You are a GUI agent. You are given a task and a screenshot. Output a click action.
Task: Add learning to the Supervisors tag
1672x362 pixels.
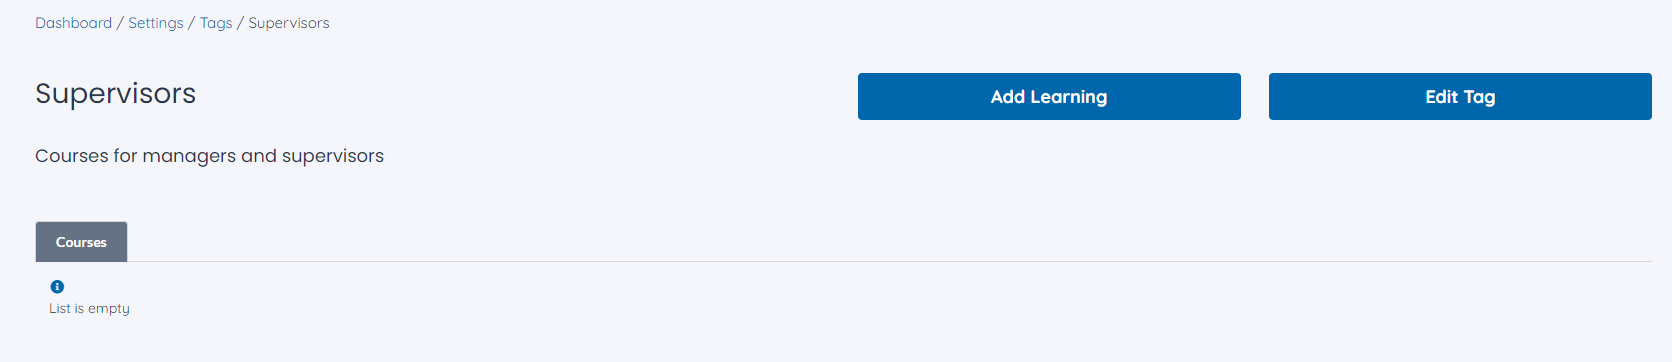[1049, 97]
